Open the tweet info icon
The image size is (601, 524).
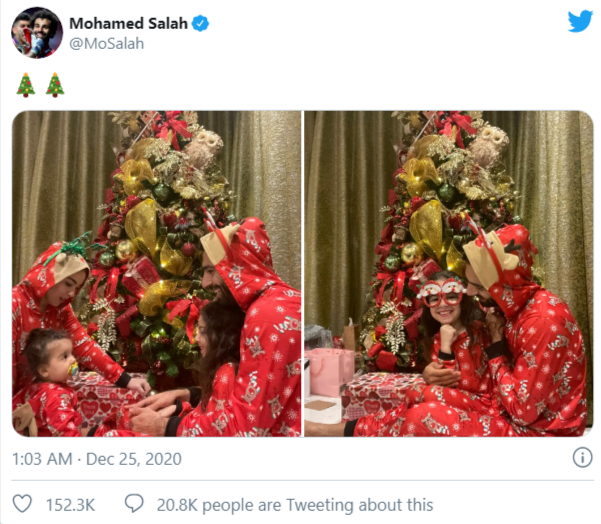[x=582, y=458]
